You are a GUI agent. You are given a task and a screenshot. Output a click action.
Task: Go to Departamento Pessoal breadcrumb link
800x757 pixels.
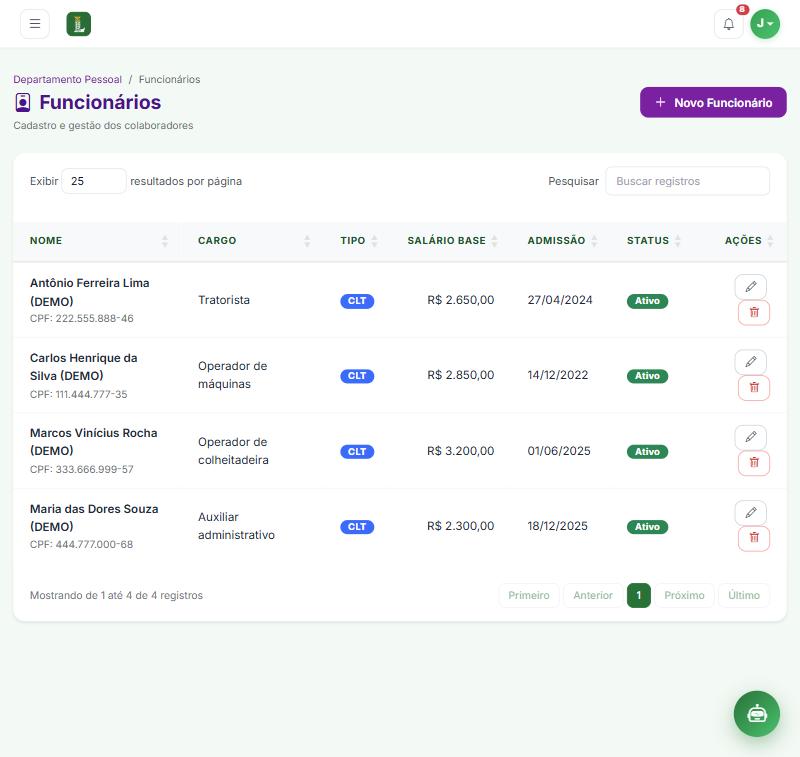tap(67, 80)
